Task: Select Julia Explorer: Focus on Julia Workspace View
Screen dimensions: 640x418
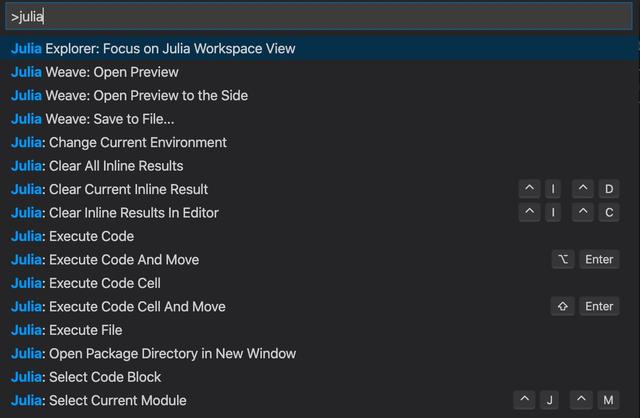Action: click(153, 49)
